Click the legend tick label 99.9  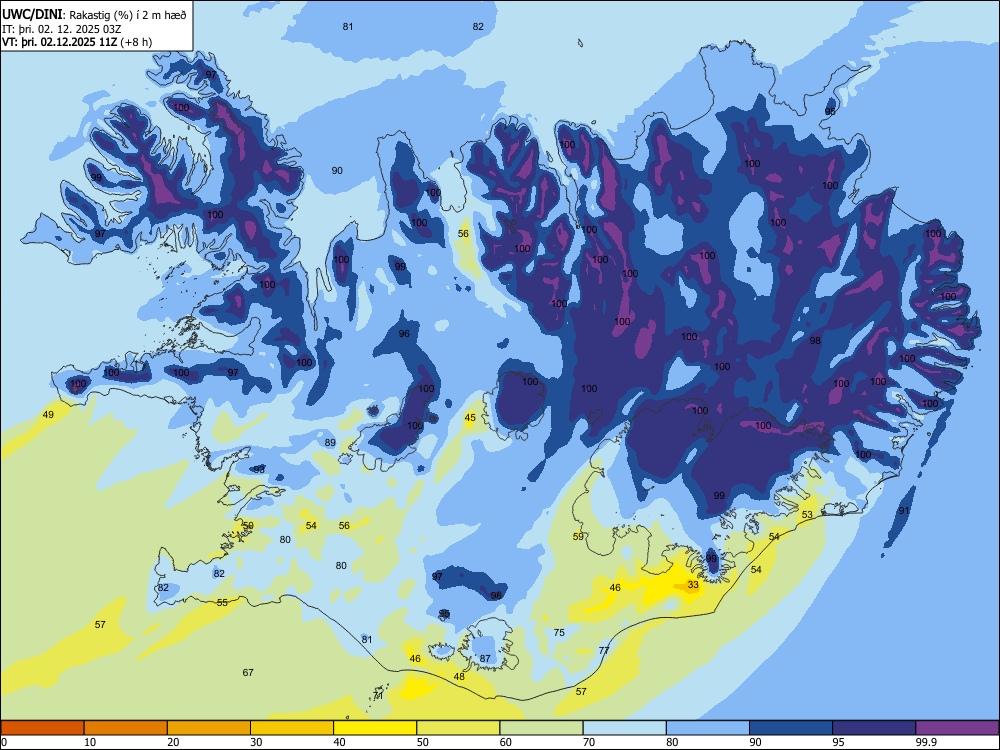926,742
